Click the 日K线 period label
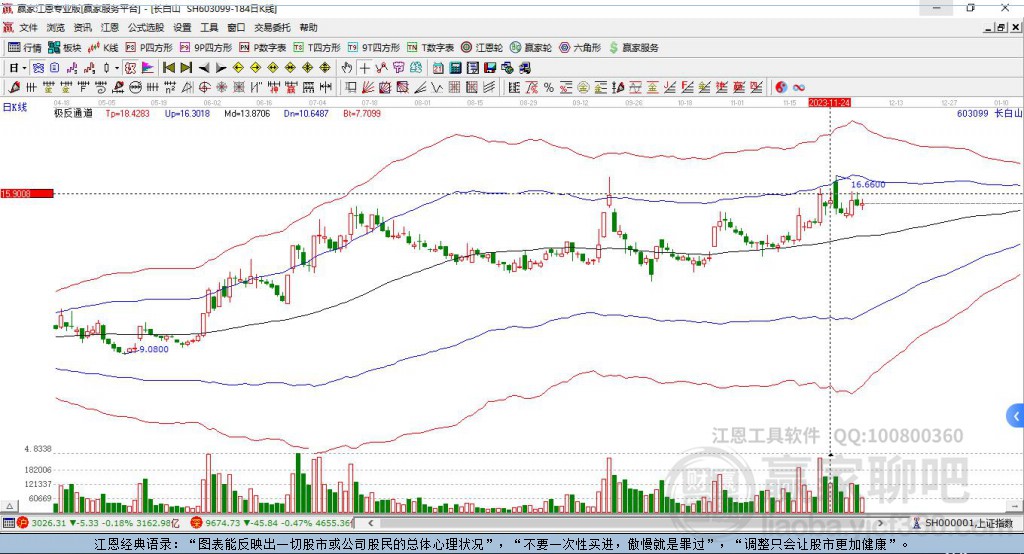 (x=15, y=107)
